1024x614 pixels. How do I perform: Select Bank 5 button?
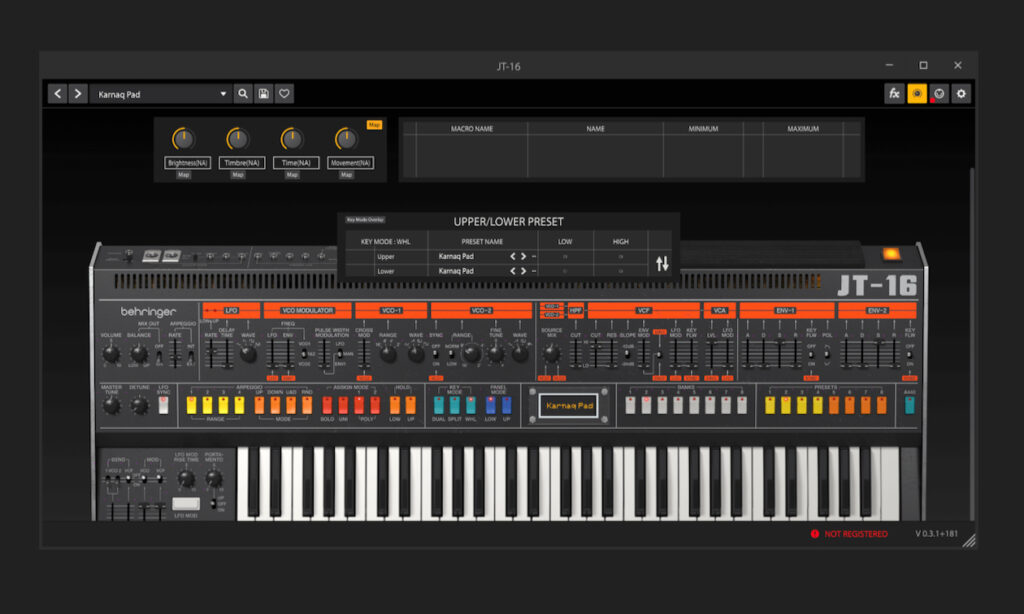694,405
